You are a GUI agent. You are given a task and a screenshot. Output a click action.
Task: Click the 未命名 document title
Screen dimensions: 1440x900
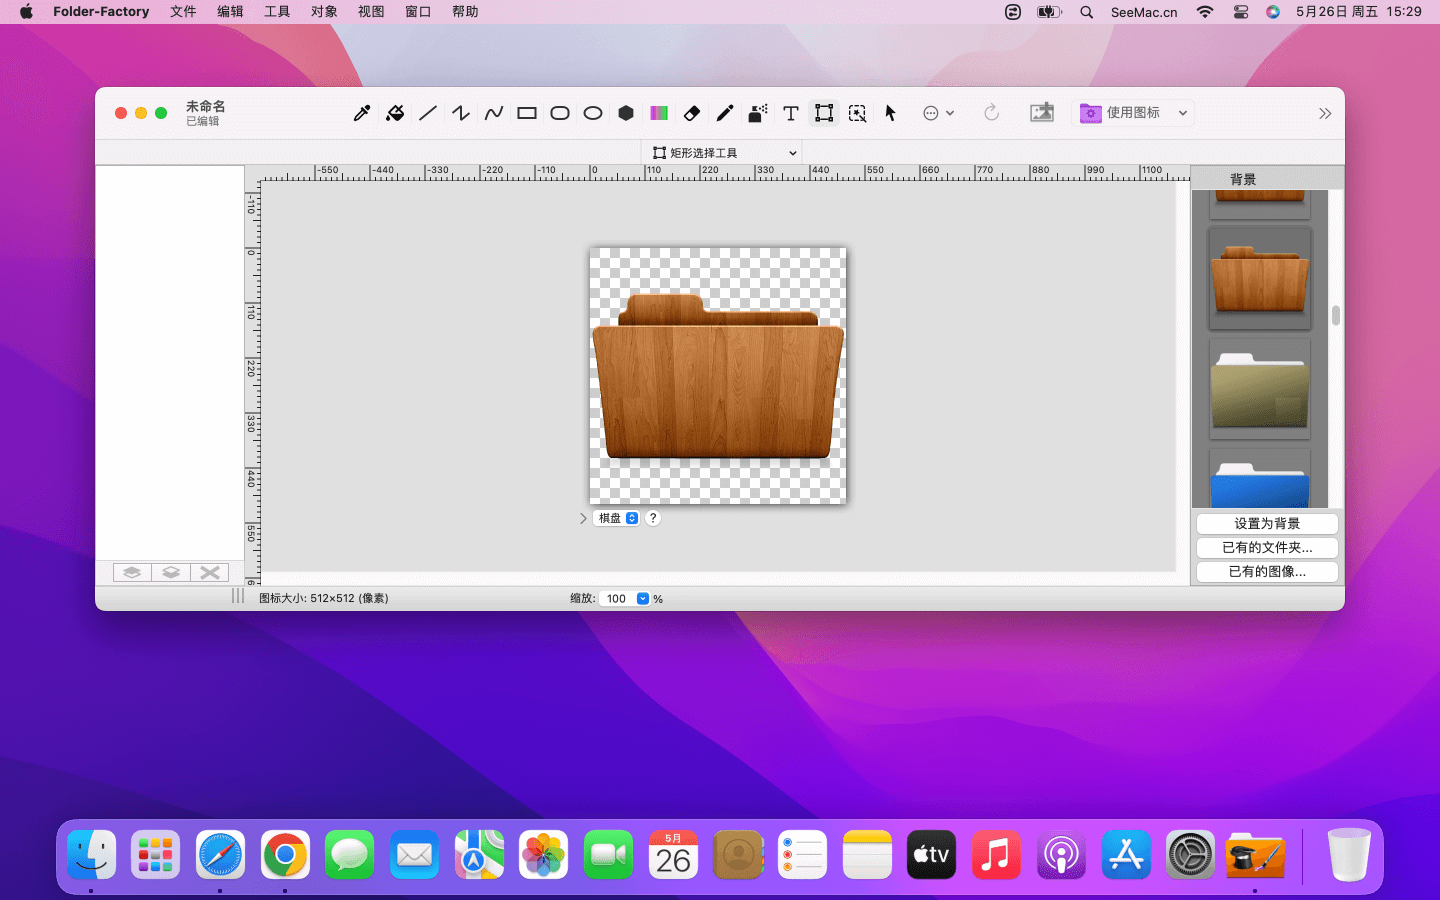(x=205, y=106)
